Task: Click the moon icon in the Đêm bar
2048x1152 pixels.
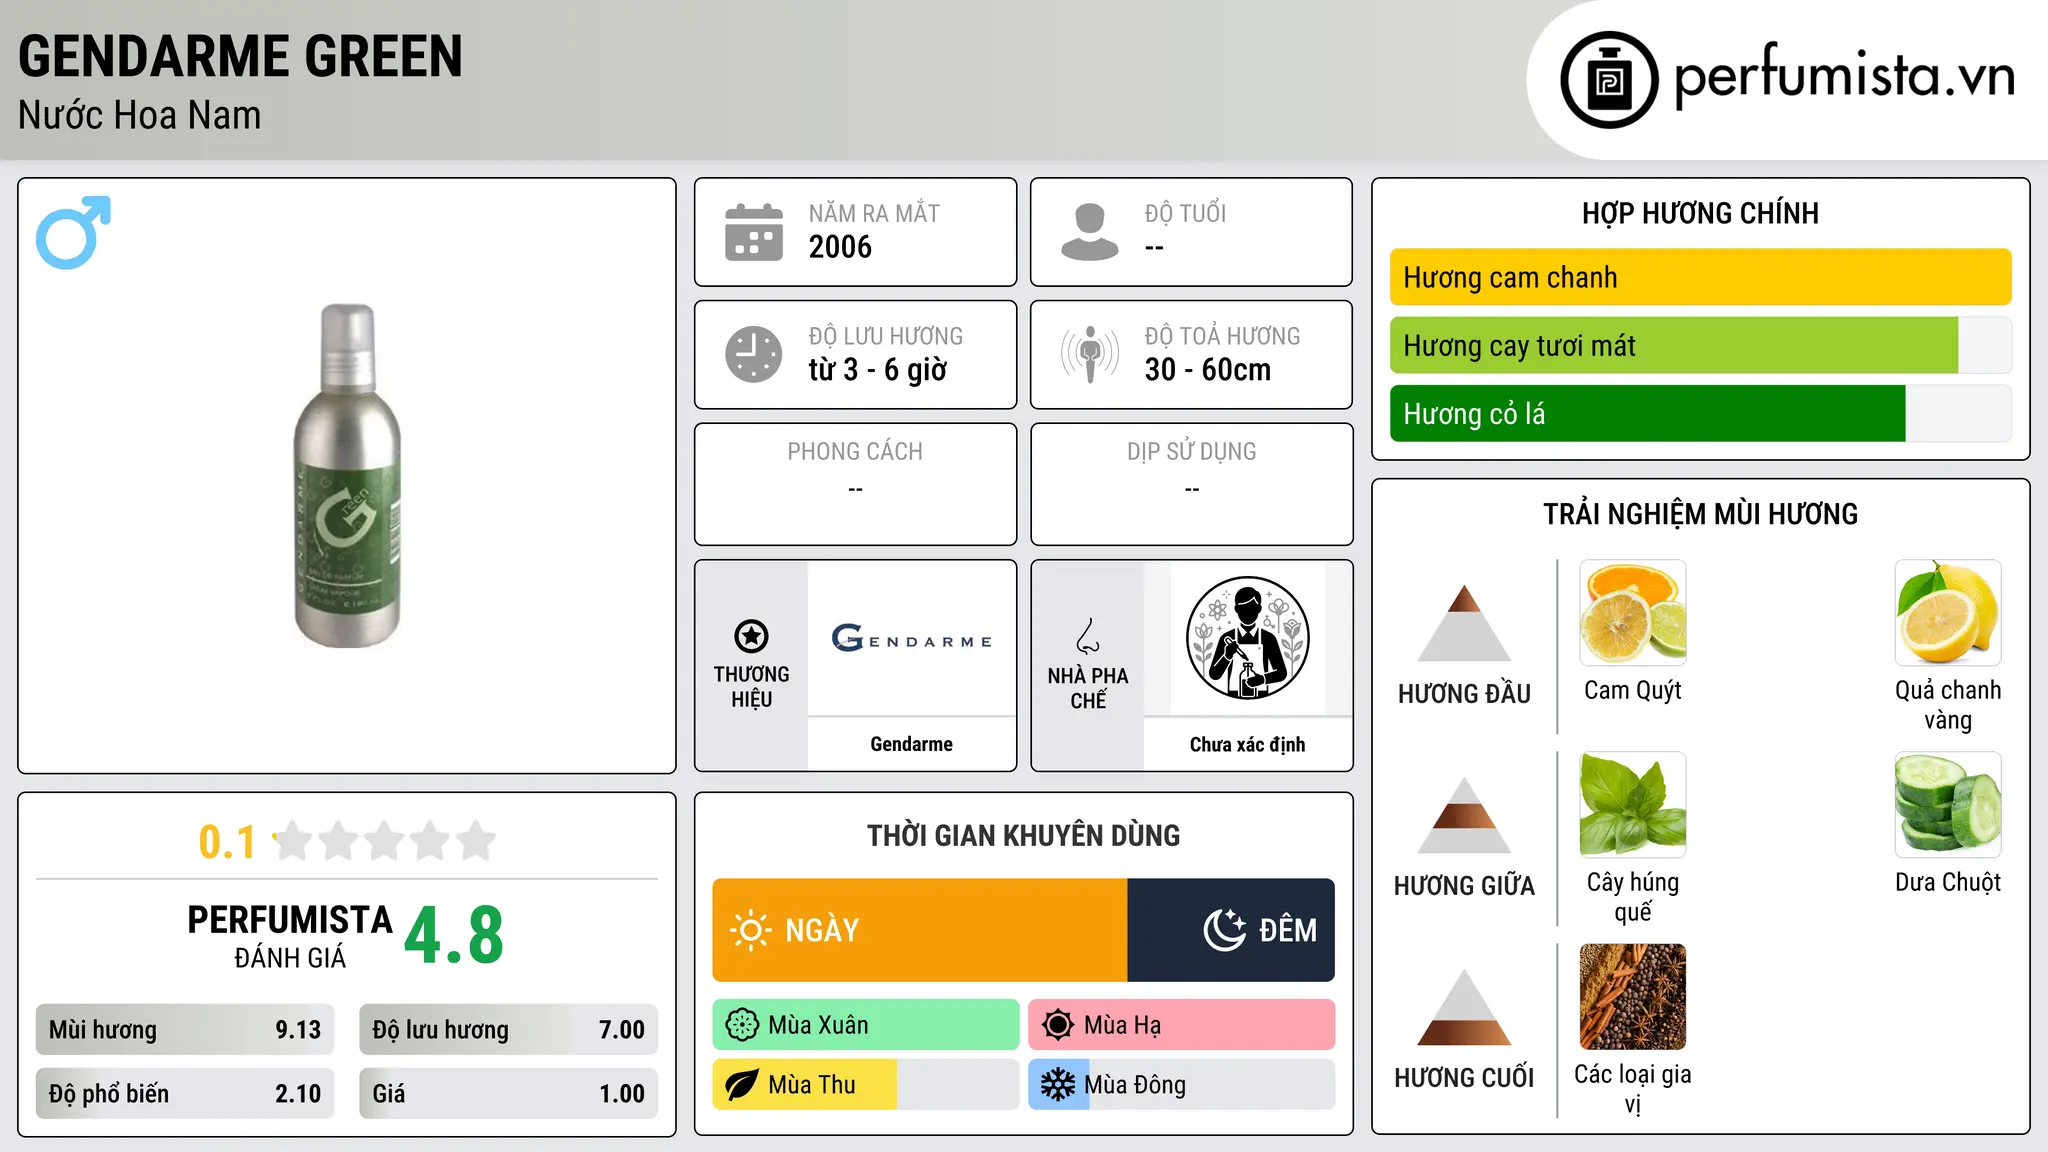Action: (1225, 930)
